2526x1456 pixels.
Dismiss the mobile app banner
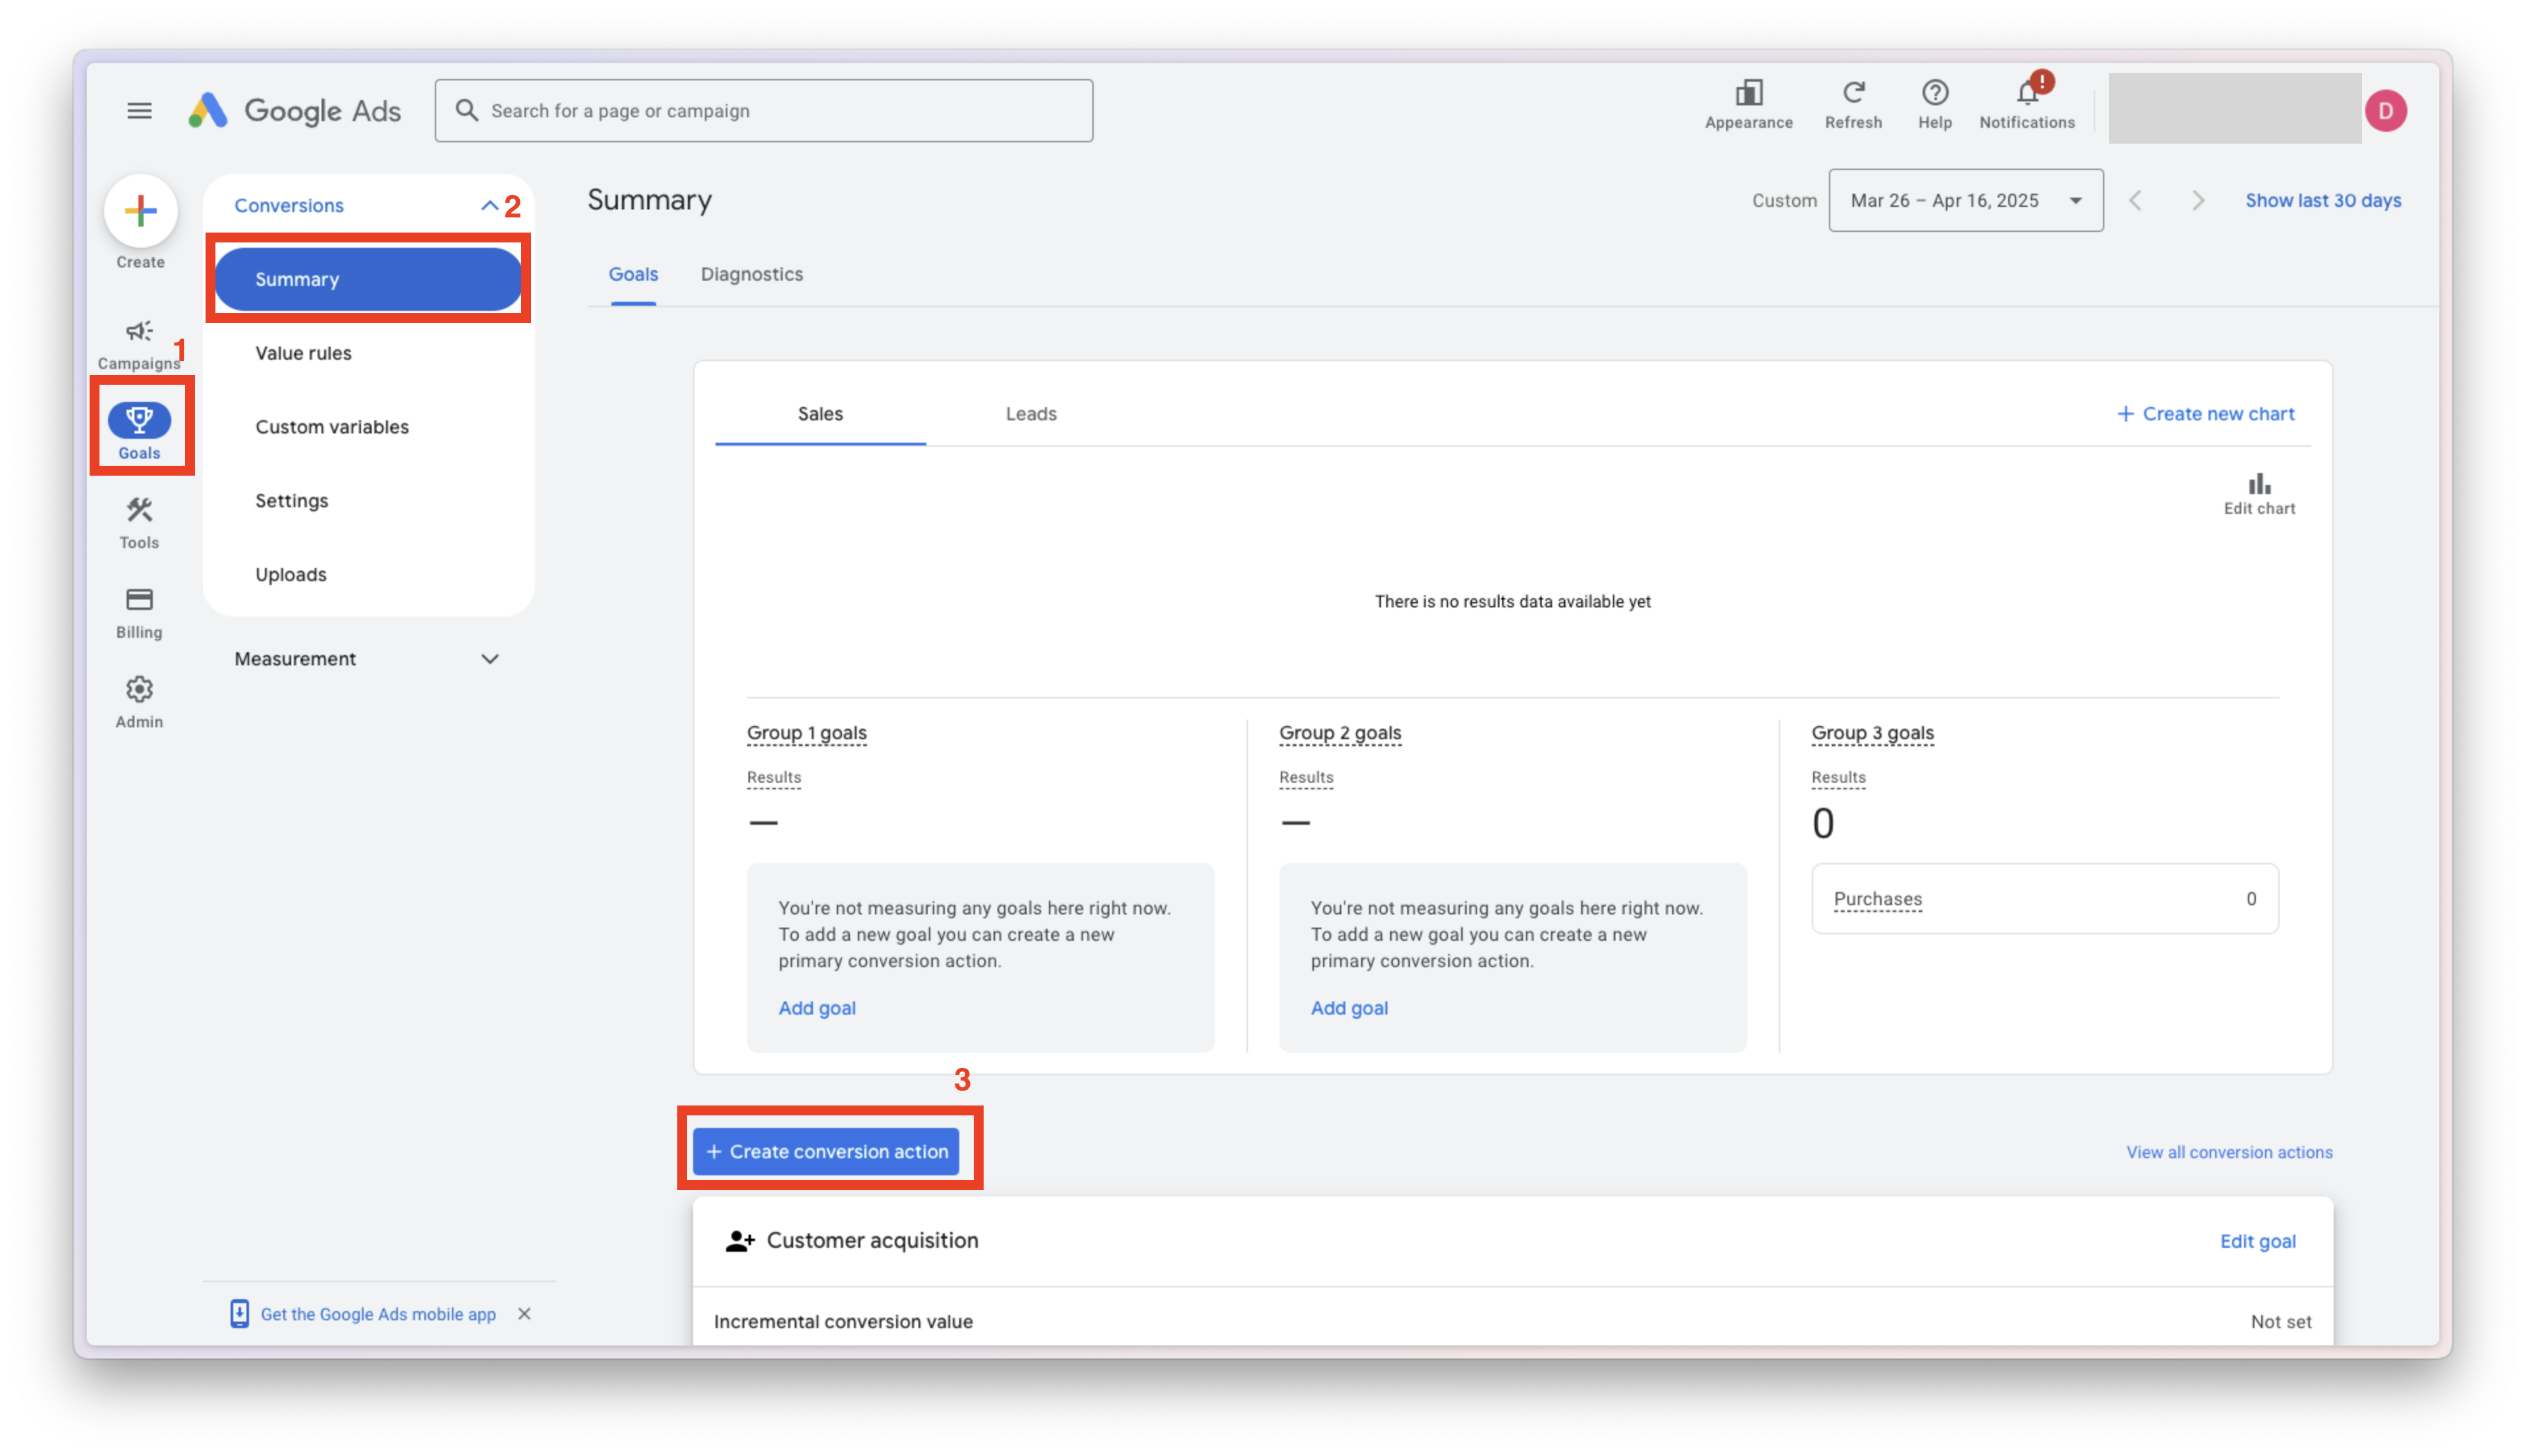click(524, 1314)
